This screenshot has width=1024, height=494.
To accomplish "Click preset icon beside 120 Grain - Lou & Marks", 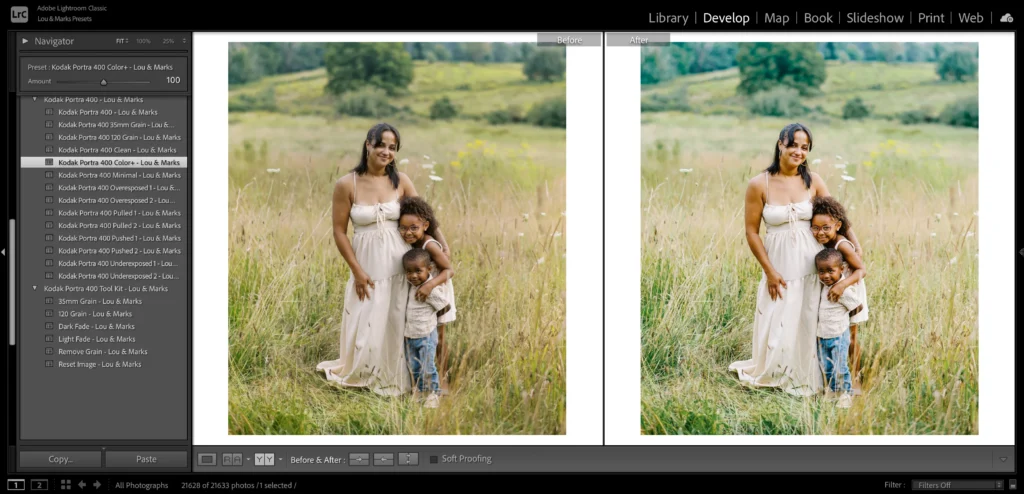I will tap(49, 314).
